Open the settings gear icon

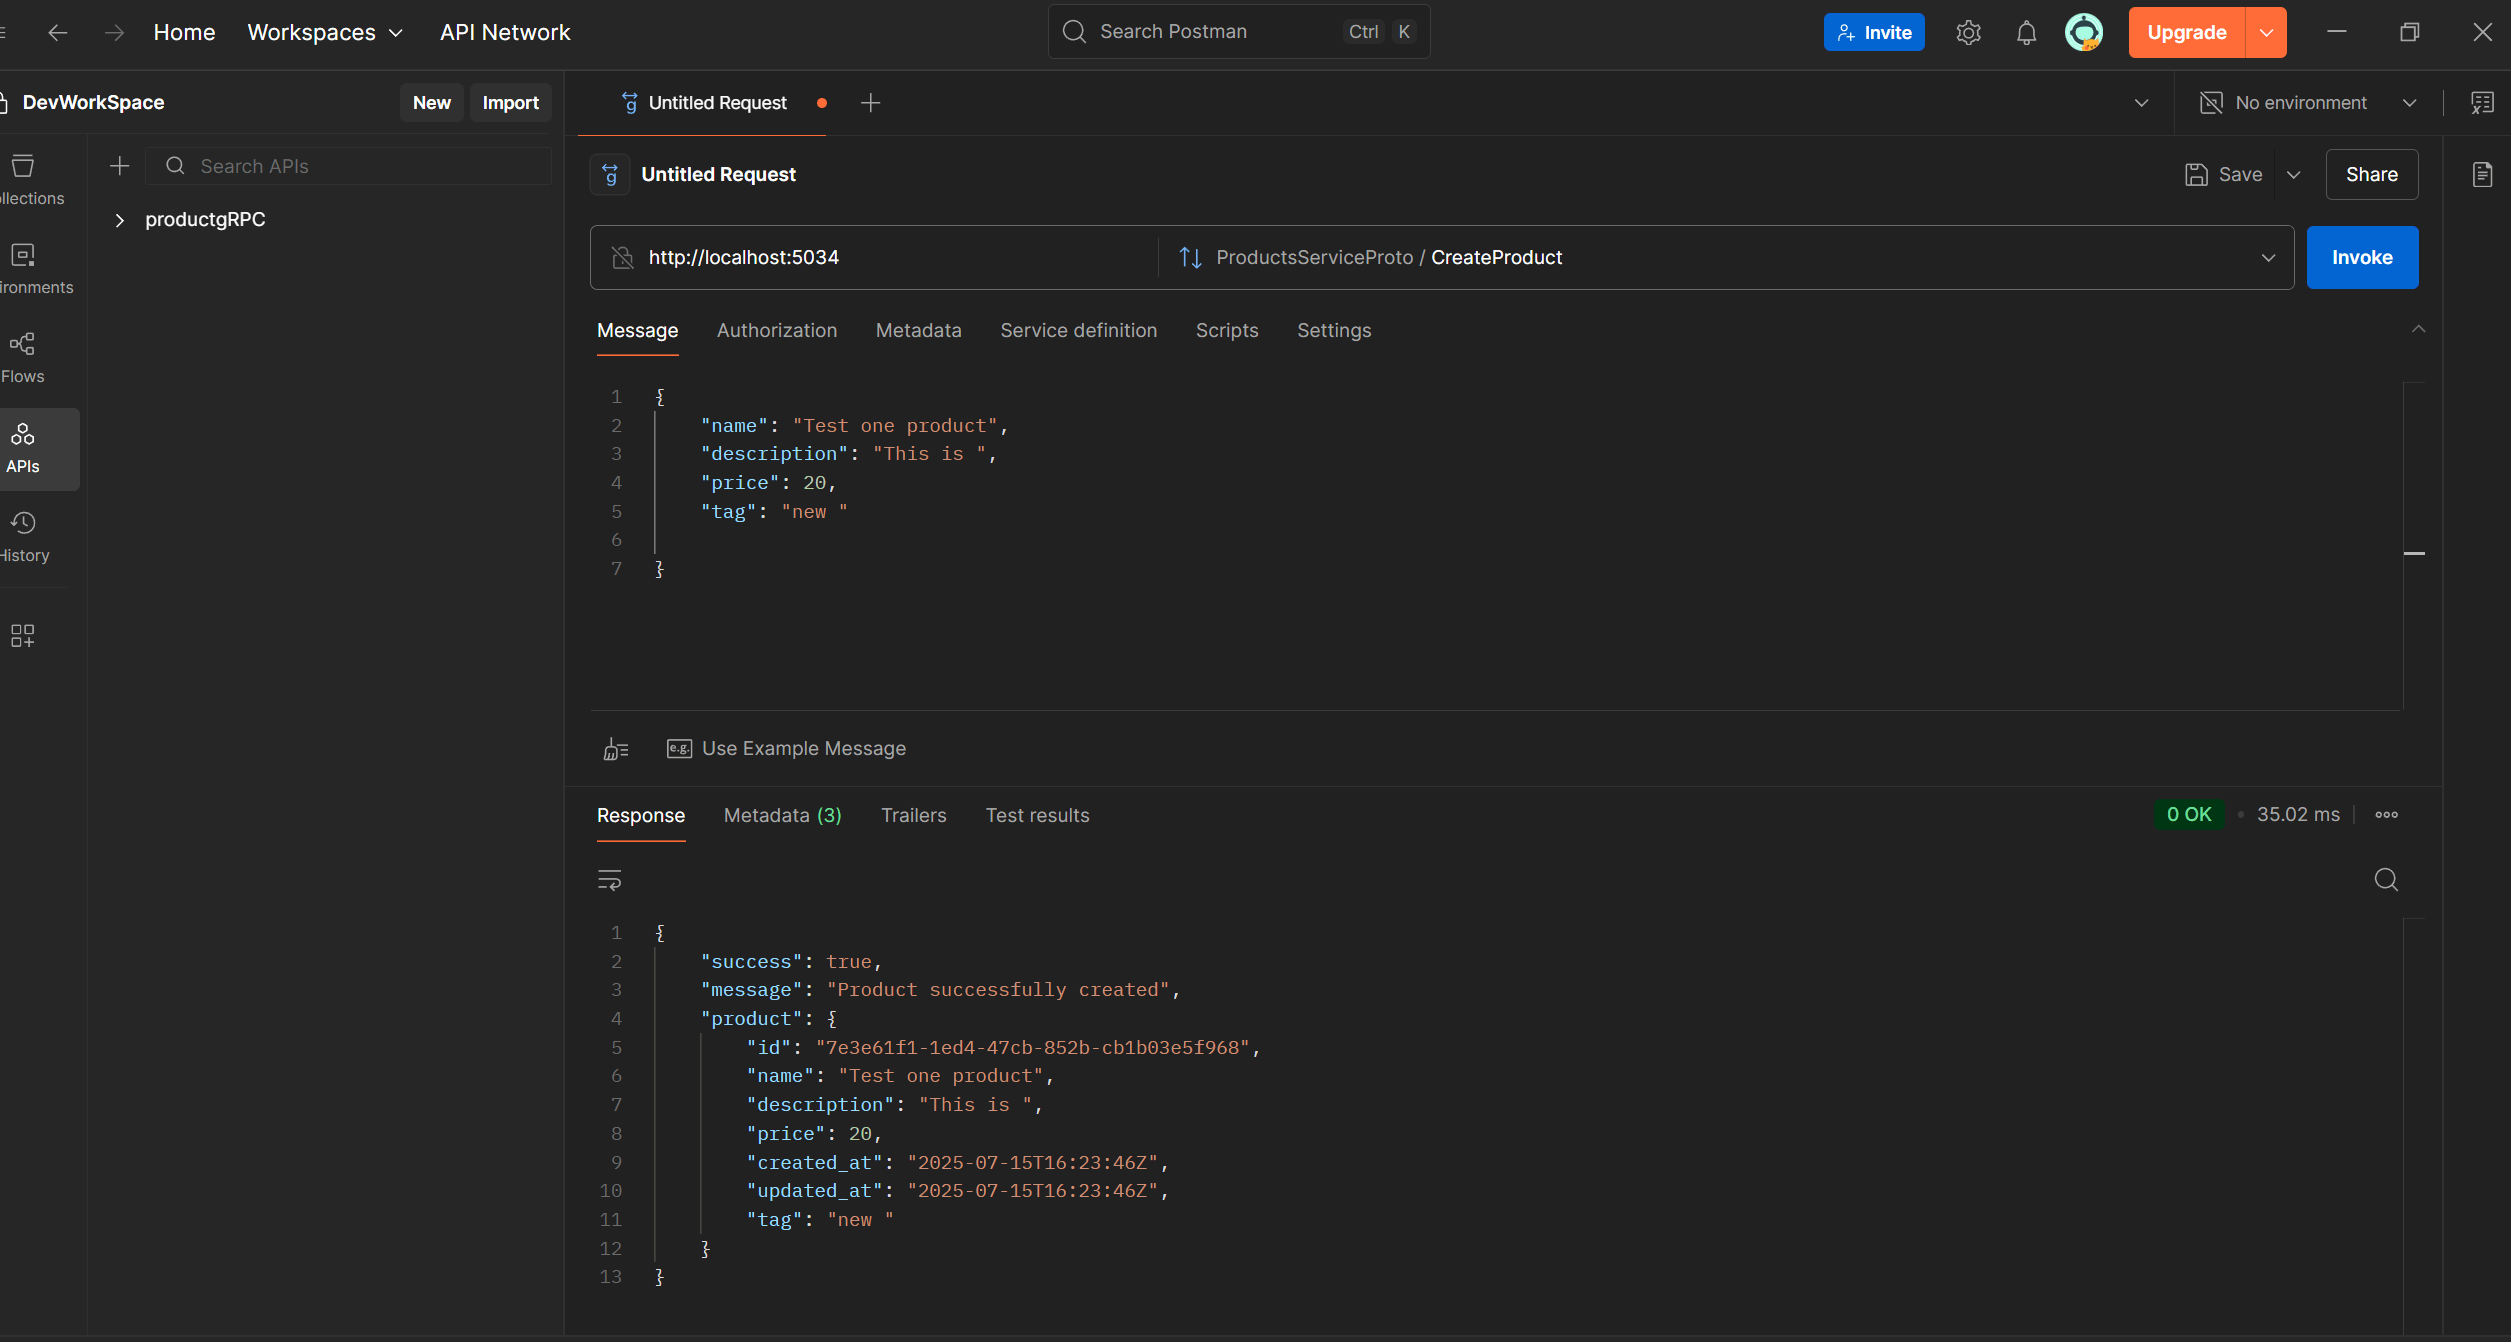(1968, 33)
